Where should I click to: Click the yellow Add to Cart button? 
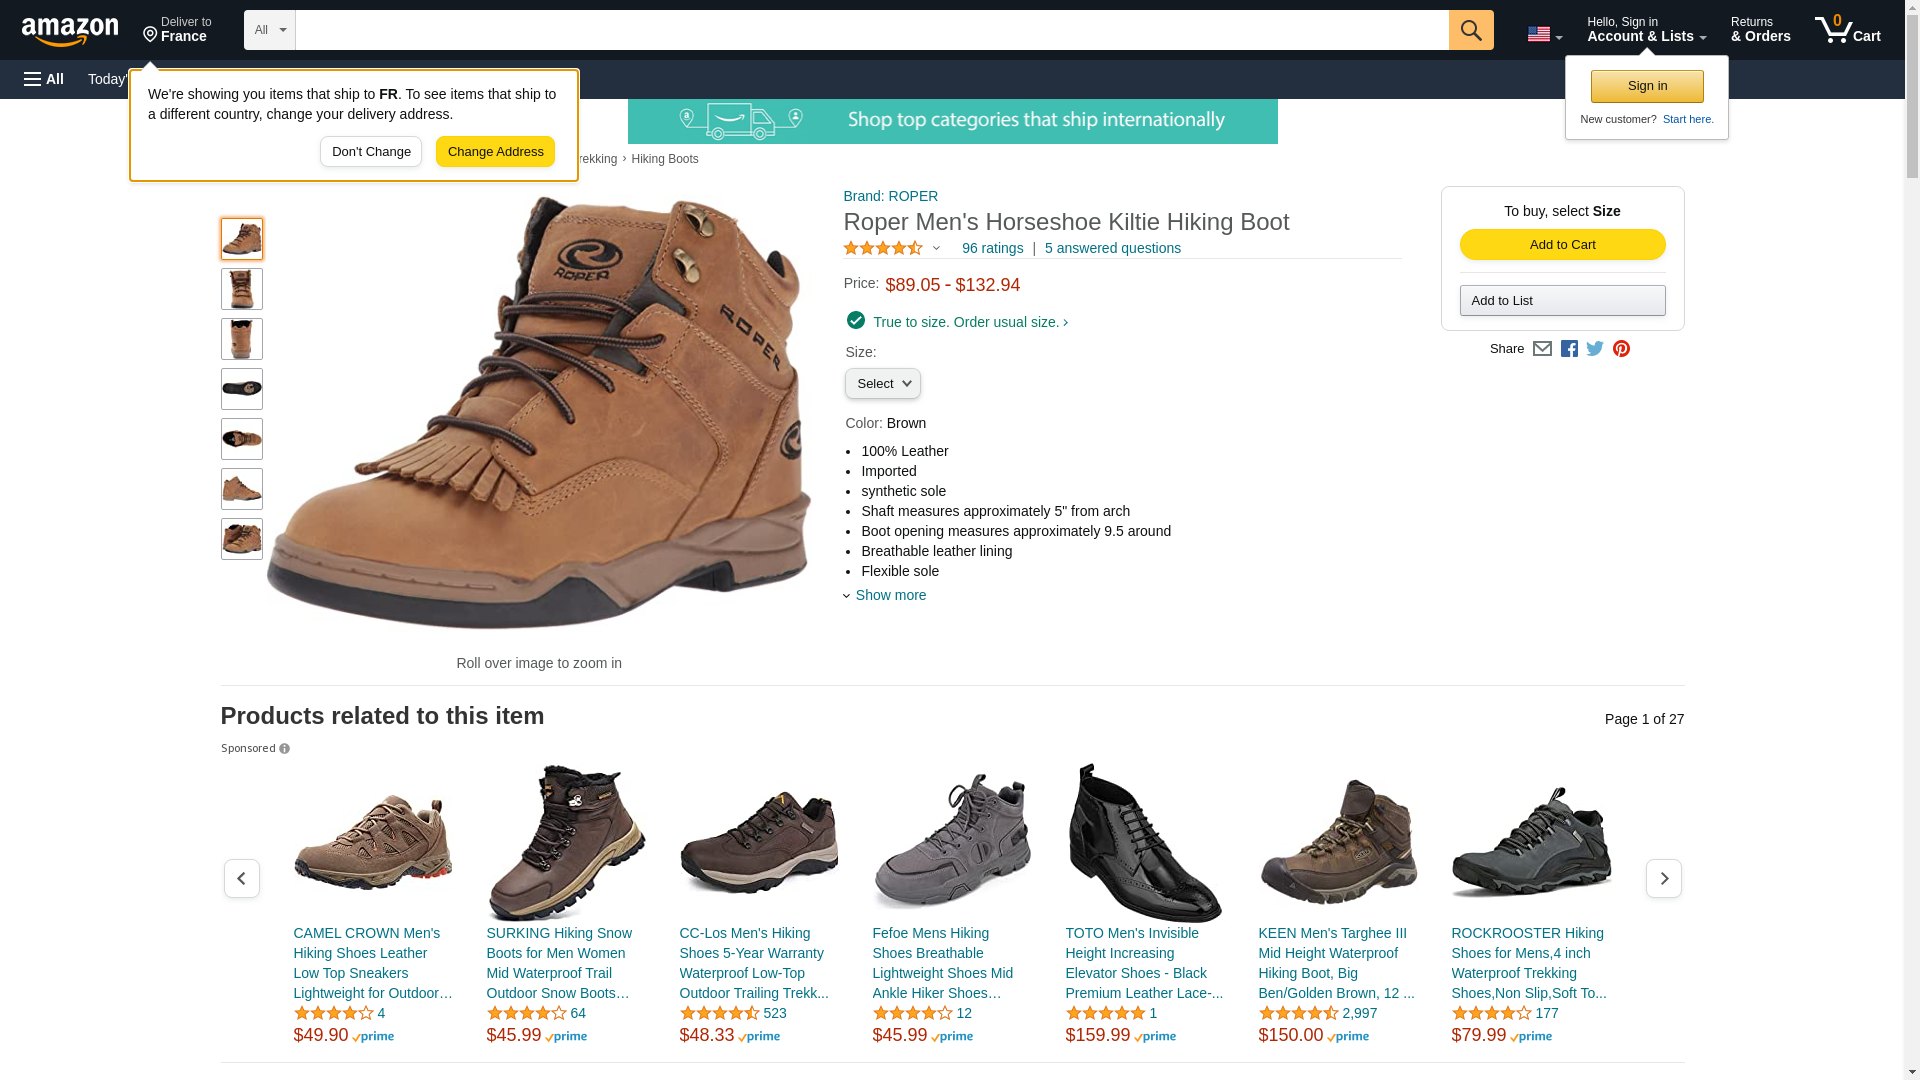click(1562, 245)
